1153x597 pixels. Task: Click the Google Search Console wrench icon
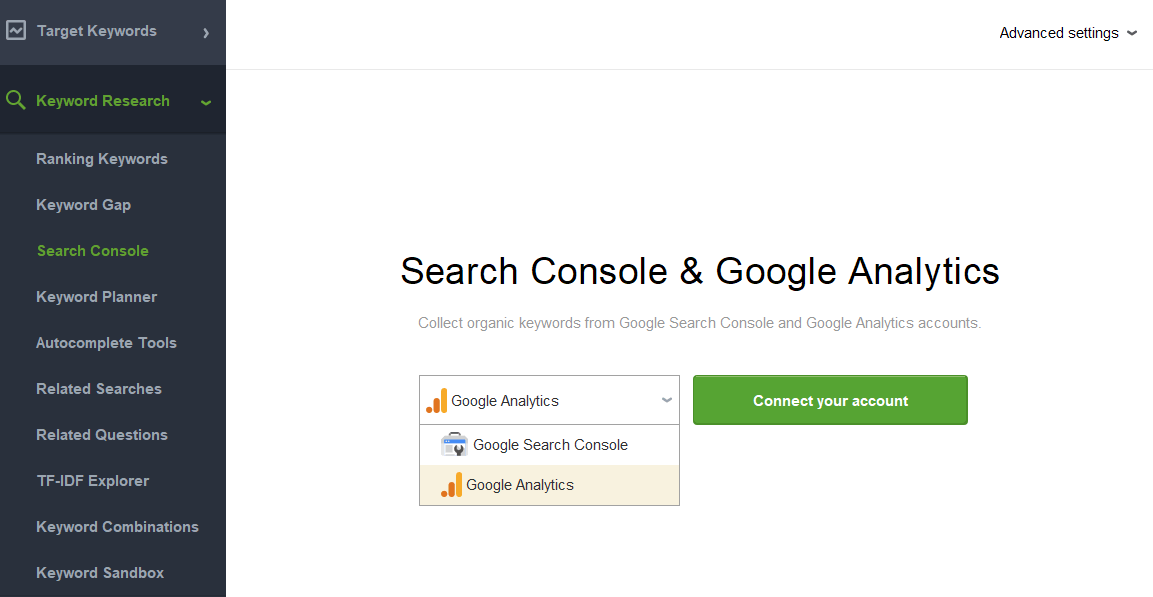[454, 445]
